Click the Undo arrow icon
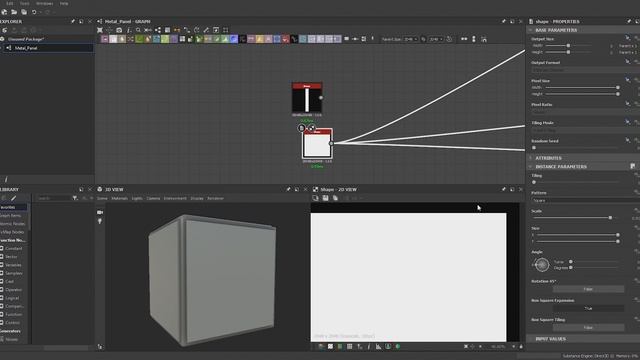640x360 pixels. point(34,12)
